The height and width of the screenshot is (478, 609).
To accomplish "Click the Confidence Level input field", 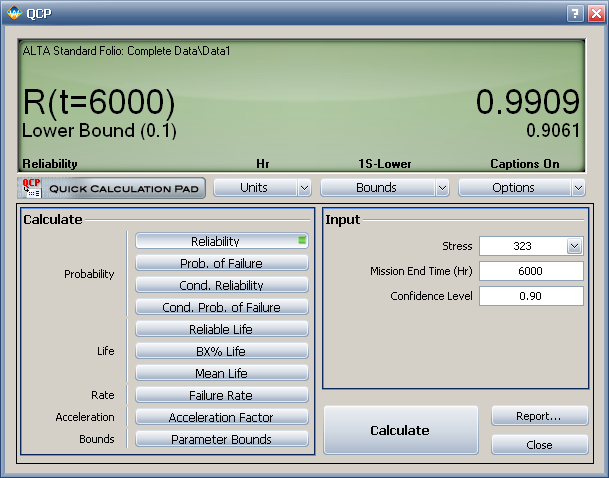I will point(530,296).
